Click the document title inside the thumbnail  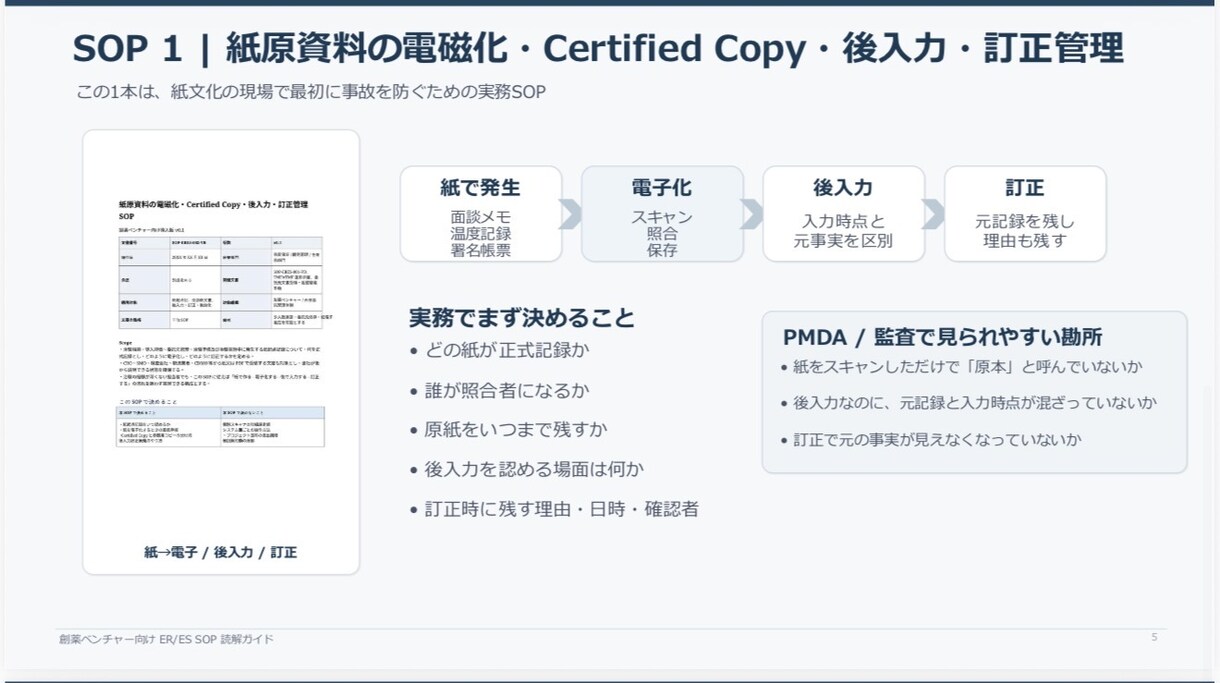click(x=213, y=209)
